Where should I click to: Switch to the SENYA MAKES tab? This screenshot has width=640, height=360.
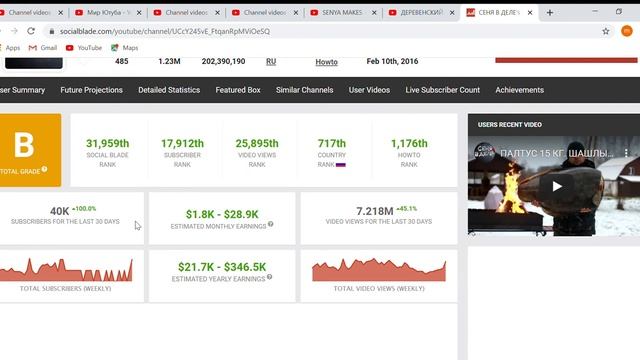click(x=342, y=13)
